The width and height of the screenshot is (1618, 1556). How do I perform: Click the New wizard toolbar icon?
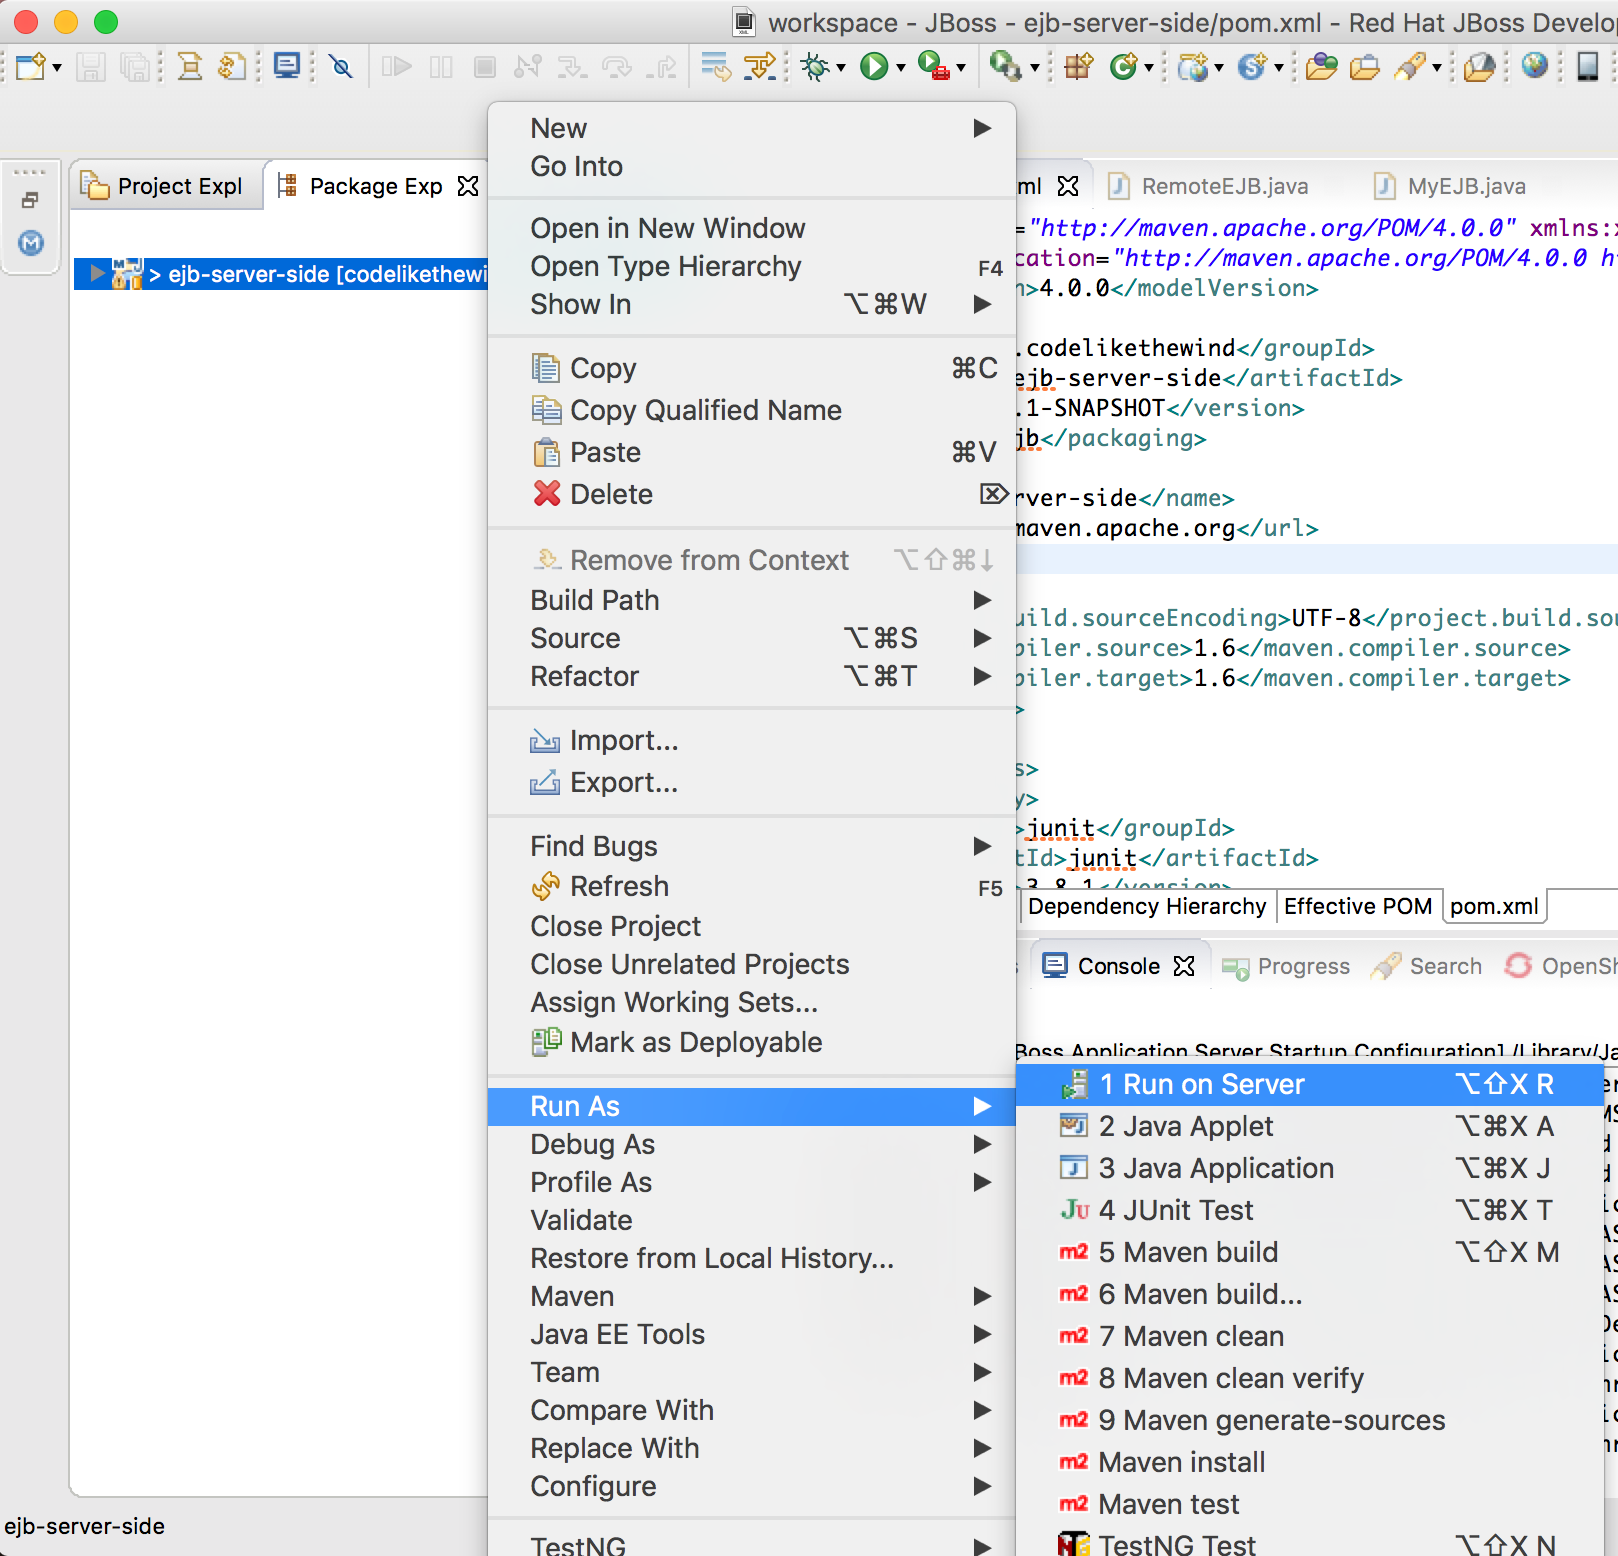(31, 67)
